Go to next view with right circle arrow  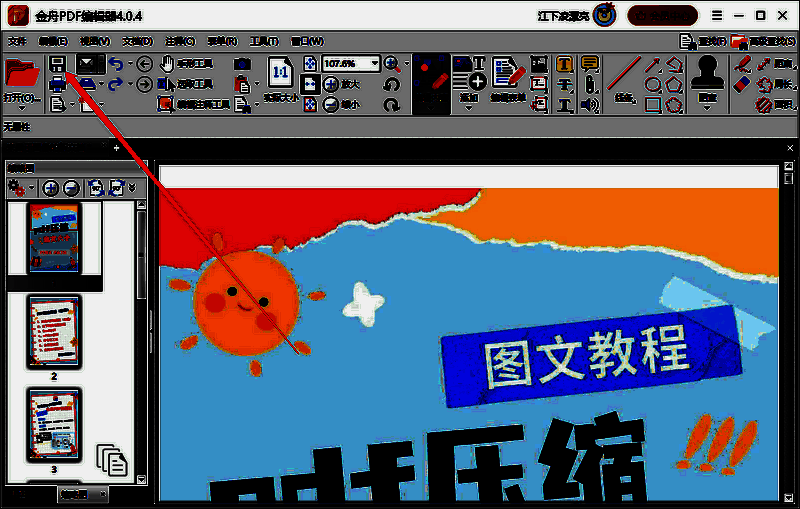[x=144, y=84]
